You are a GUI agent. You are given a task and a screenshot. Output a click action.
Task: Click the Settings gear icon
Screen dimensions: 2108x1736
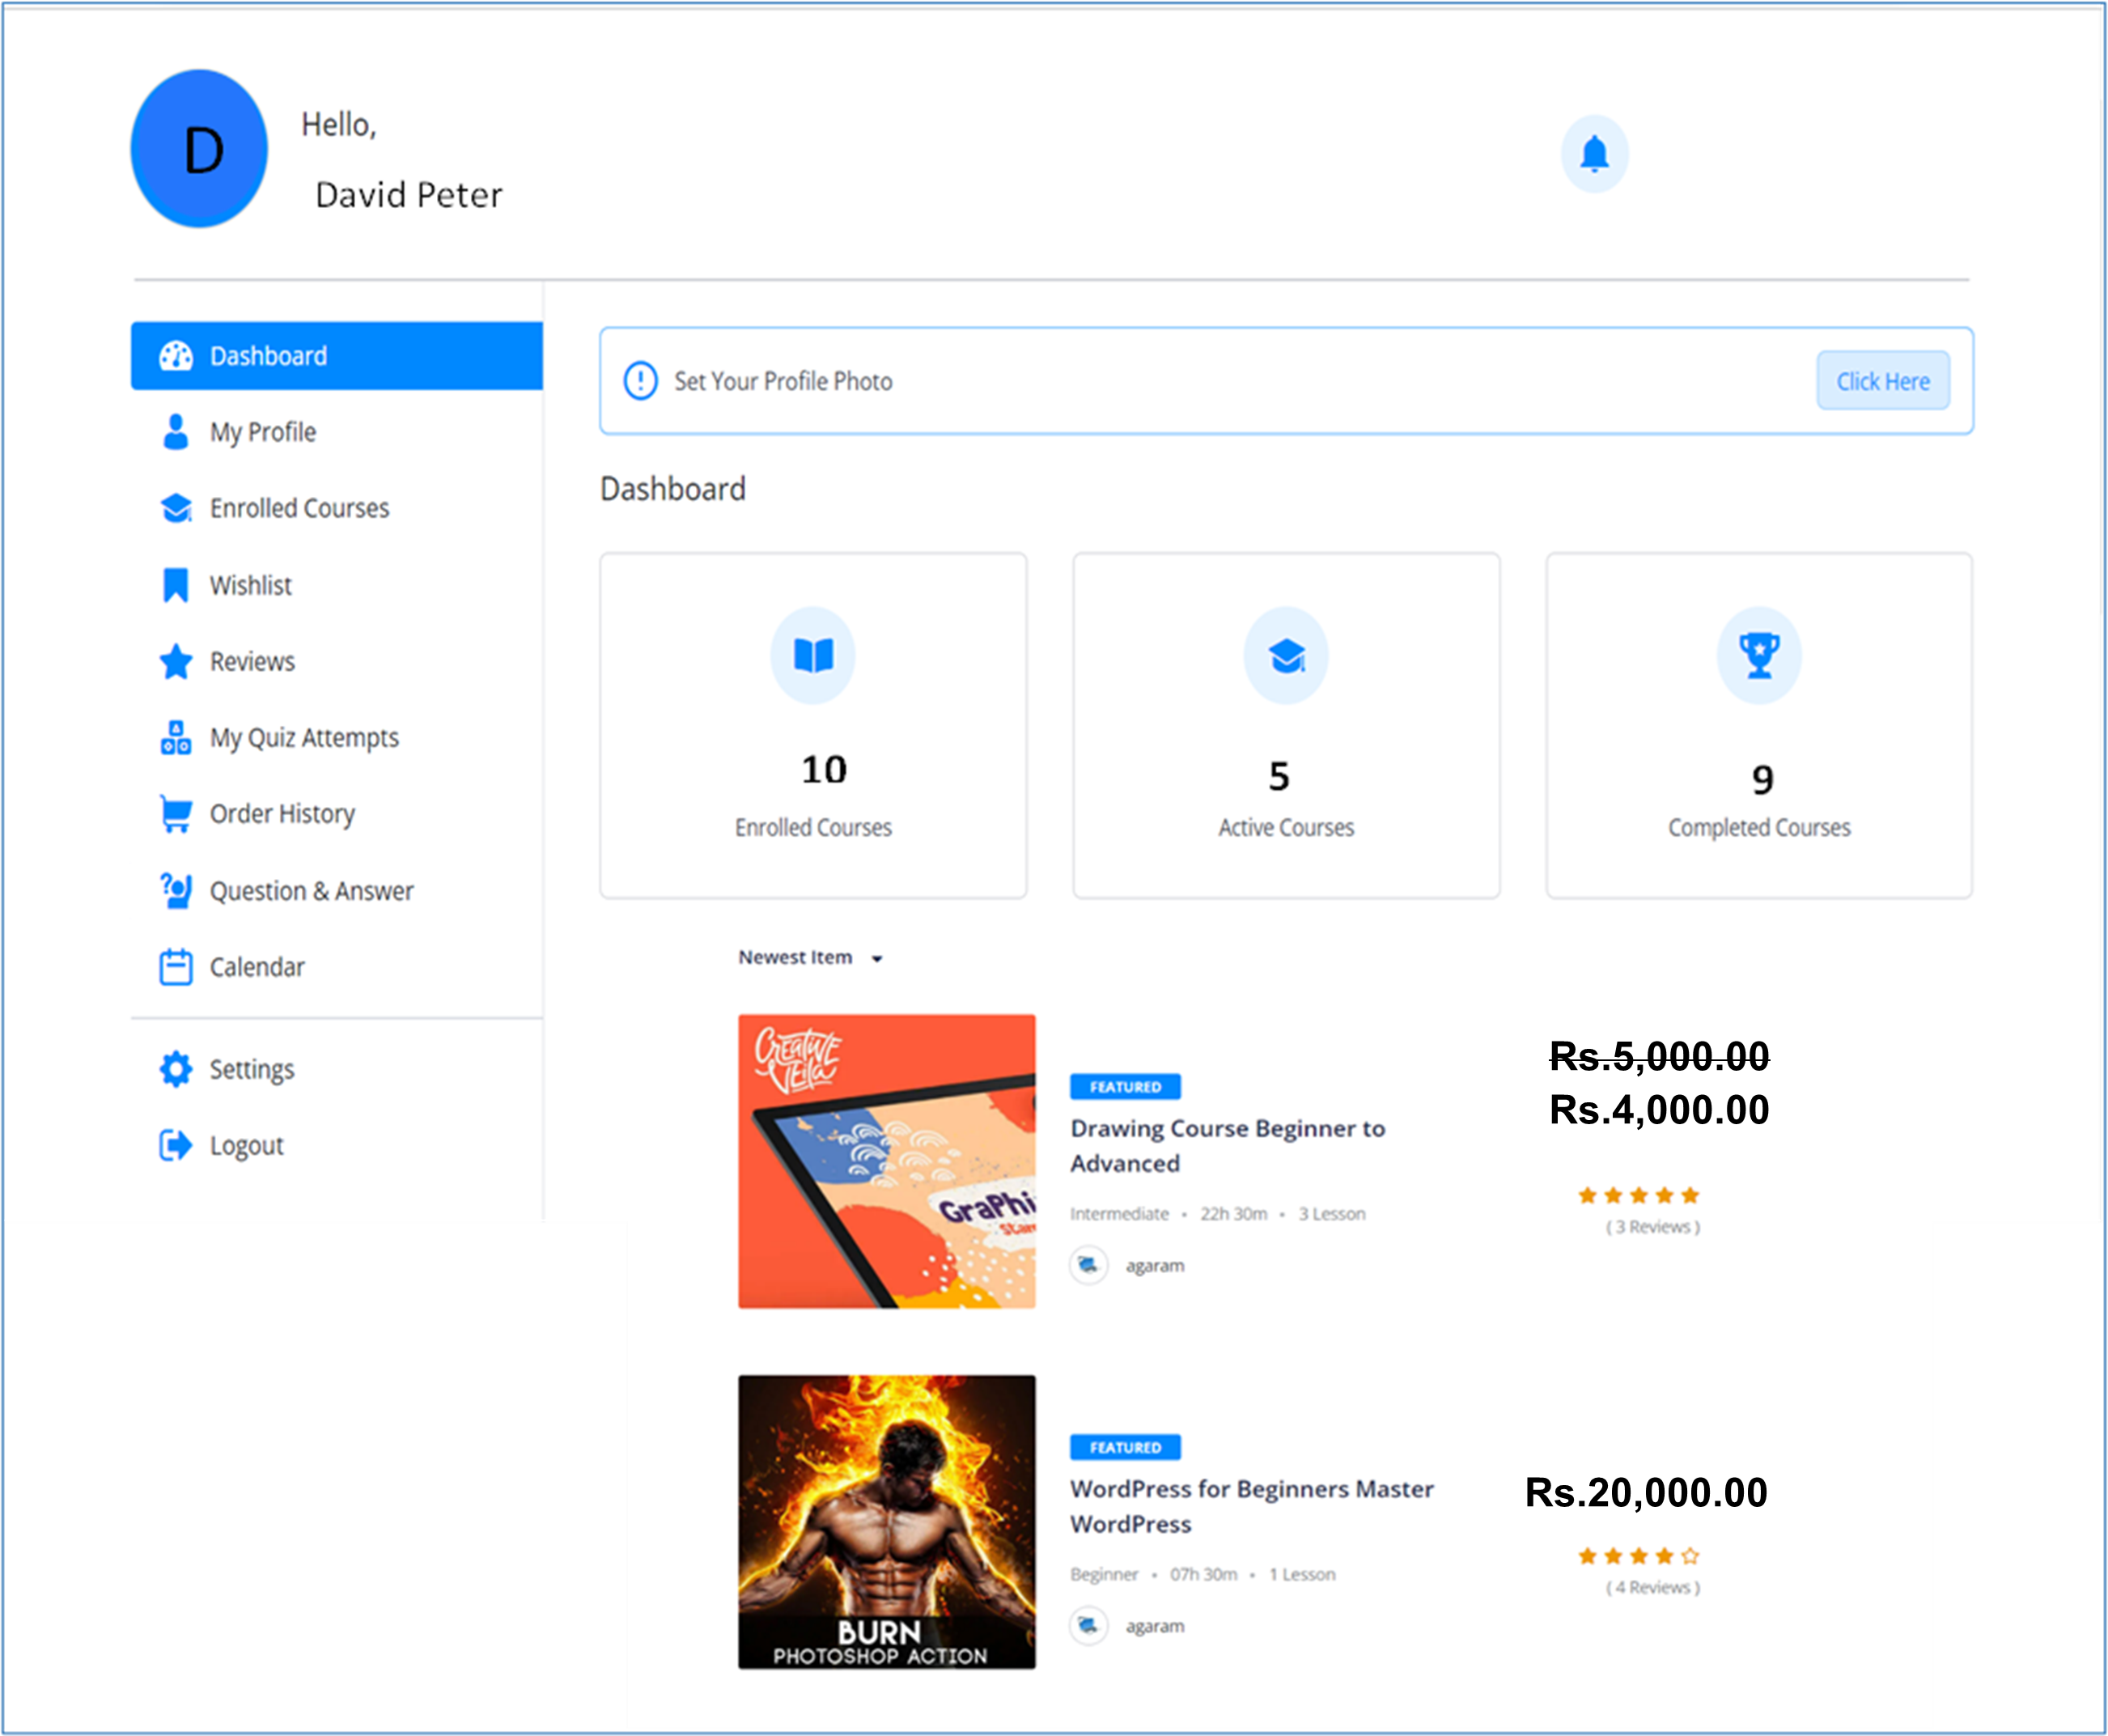(176, 1069)
